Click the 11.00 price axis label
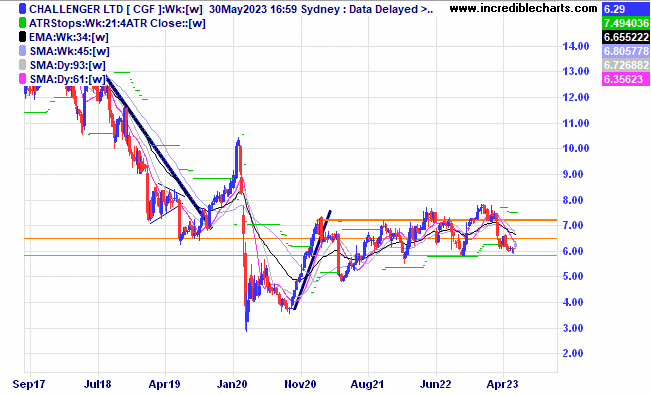Viewport: 651px width, 395px height. [x=576, y=123]
